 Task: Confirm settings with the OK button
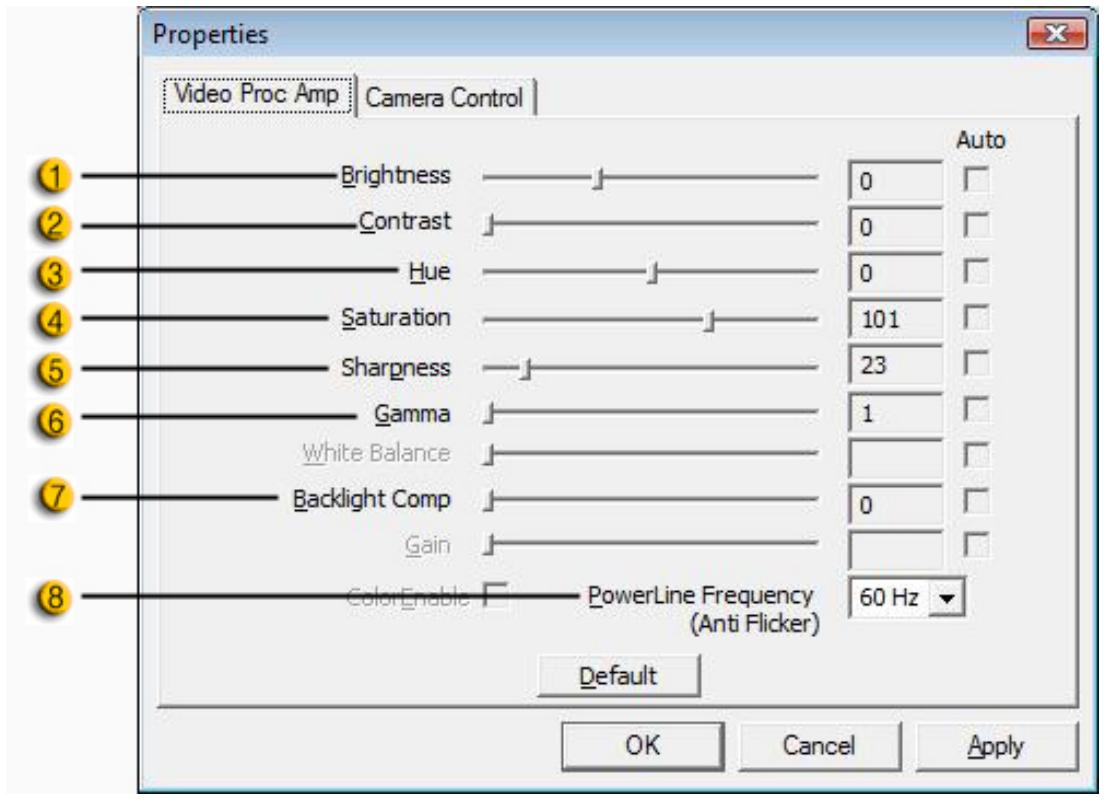[x=642, y=745]
